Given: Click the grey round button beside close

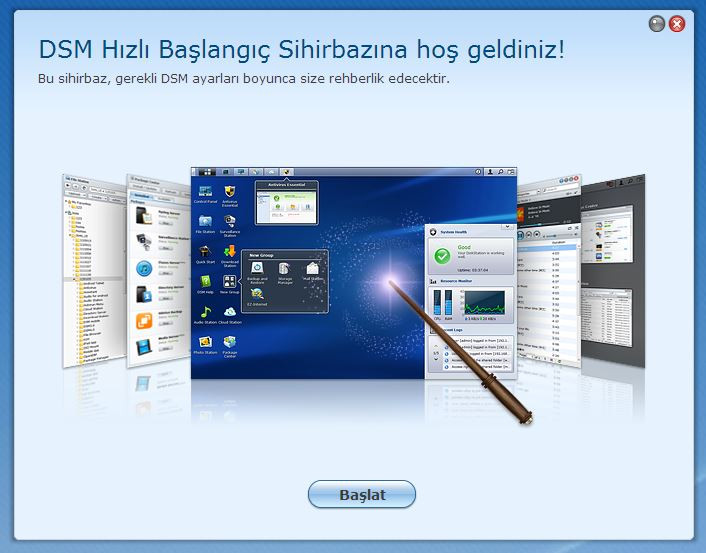Looking at the screenshot, I should coord(657,24).
